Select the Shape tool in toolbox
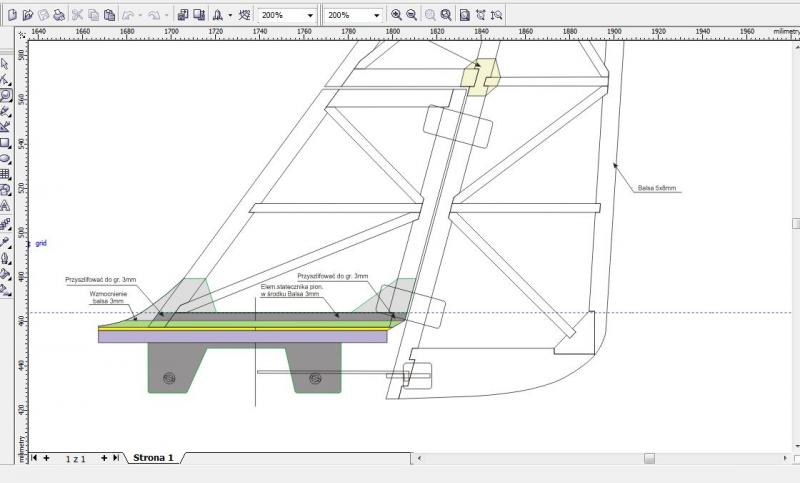800x483 pixels. click(6, 79)
